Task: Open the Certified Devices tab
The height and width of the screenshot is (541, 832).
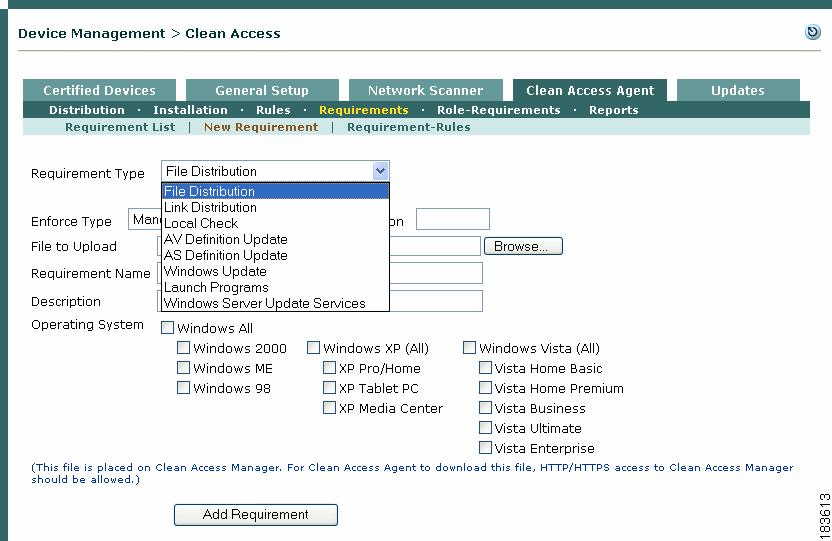Action: (x=99, y=90)
